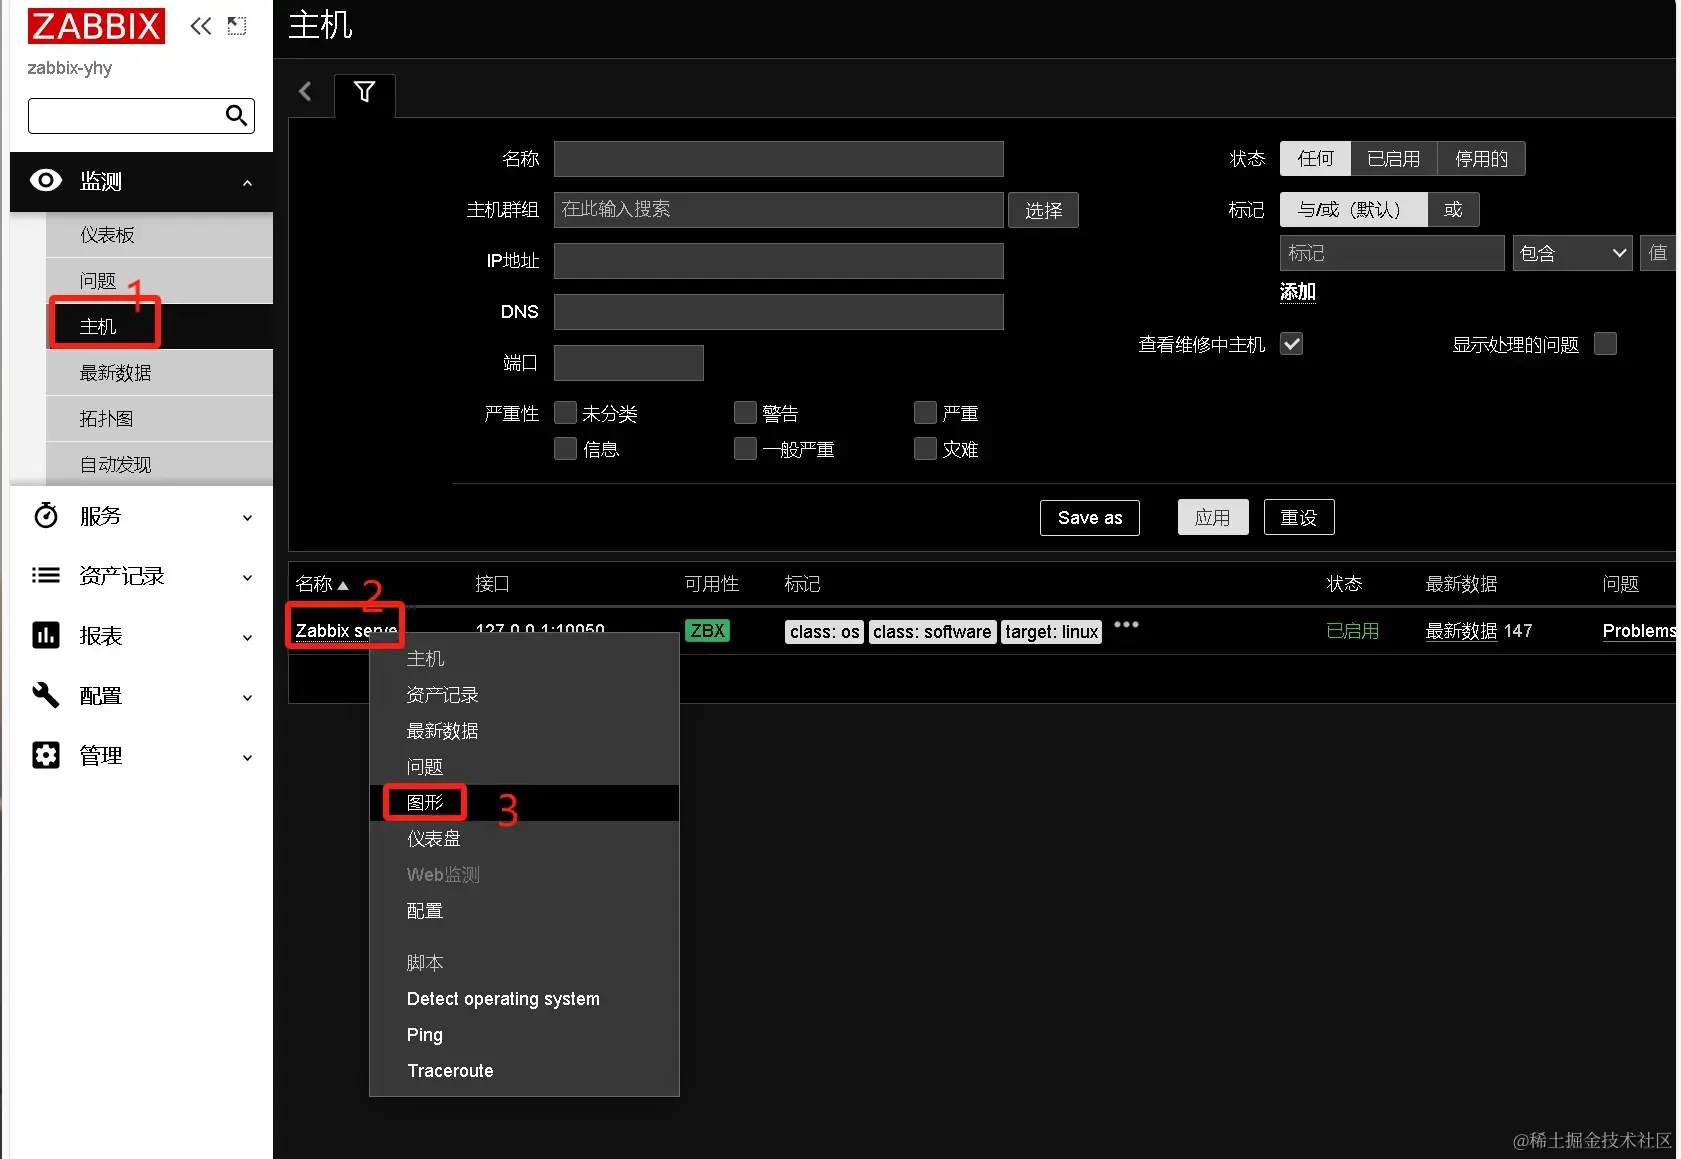Check the 严重 severity box
The height and width of the screenshot is (1159, 1681).
coord(925,413)
